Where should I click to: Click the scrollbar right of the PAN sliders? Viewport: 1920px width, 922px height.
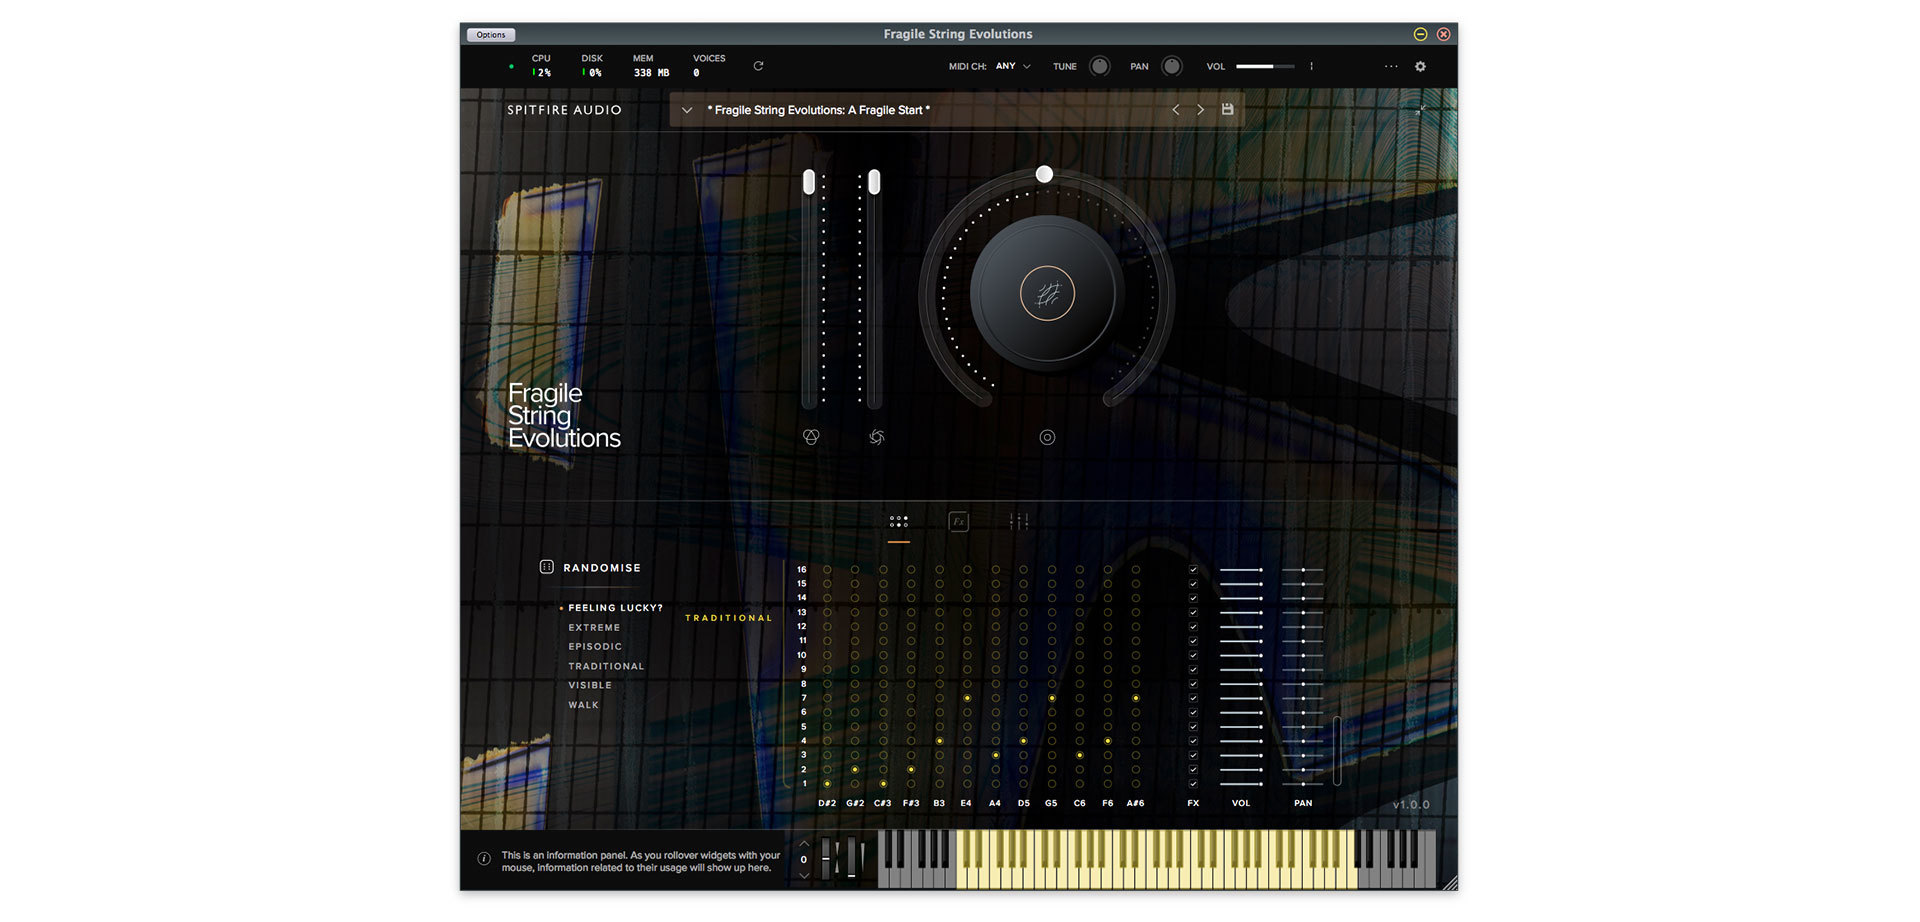[1337, 750]
